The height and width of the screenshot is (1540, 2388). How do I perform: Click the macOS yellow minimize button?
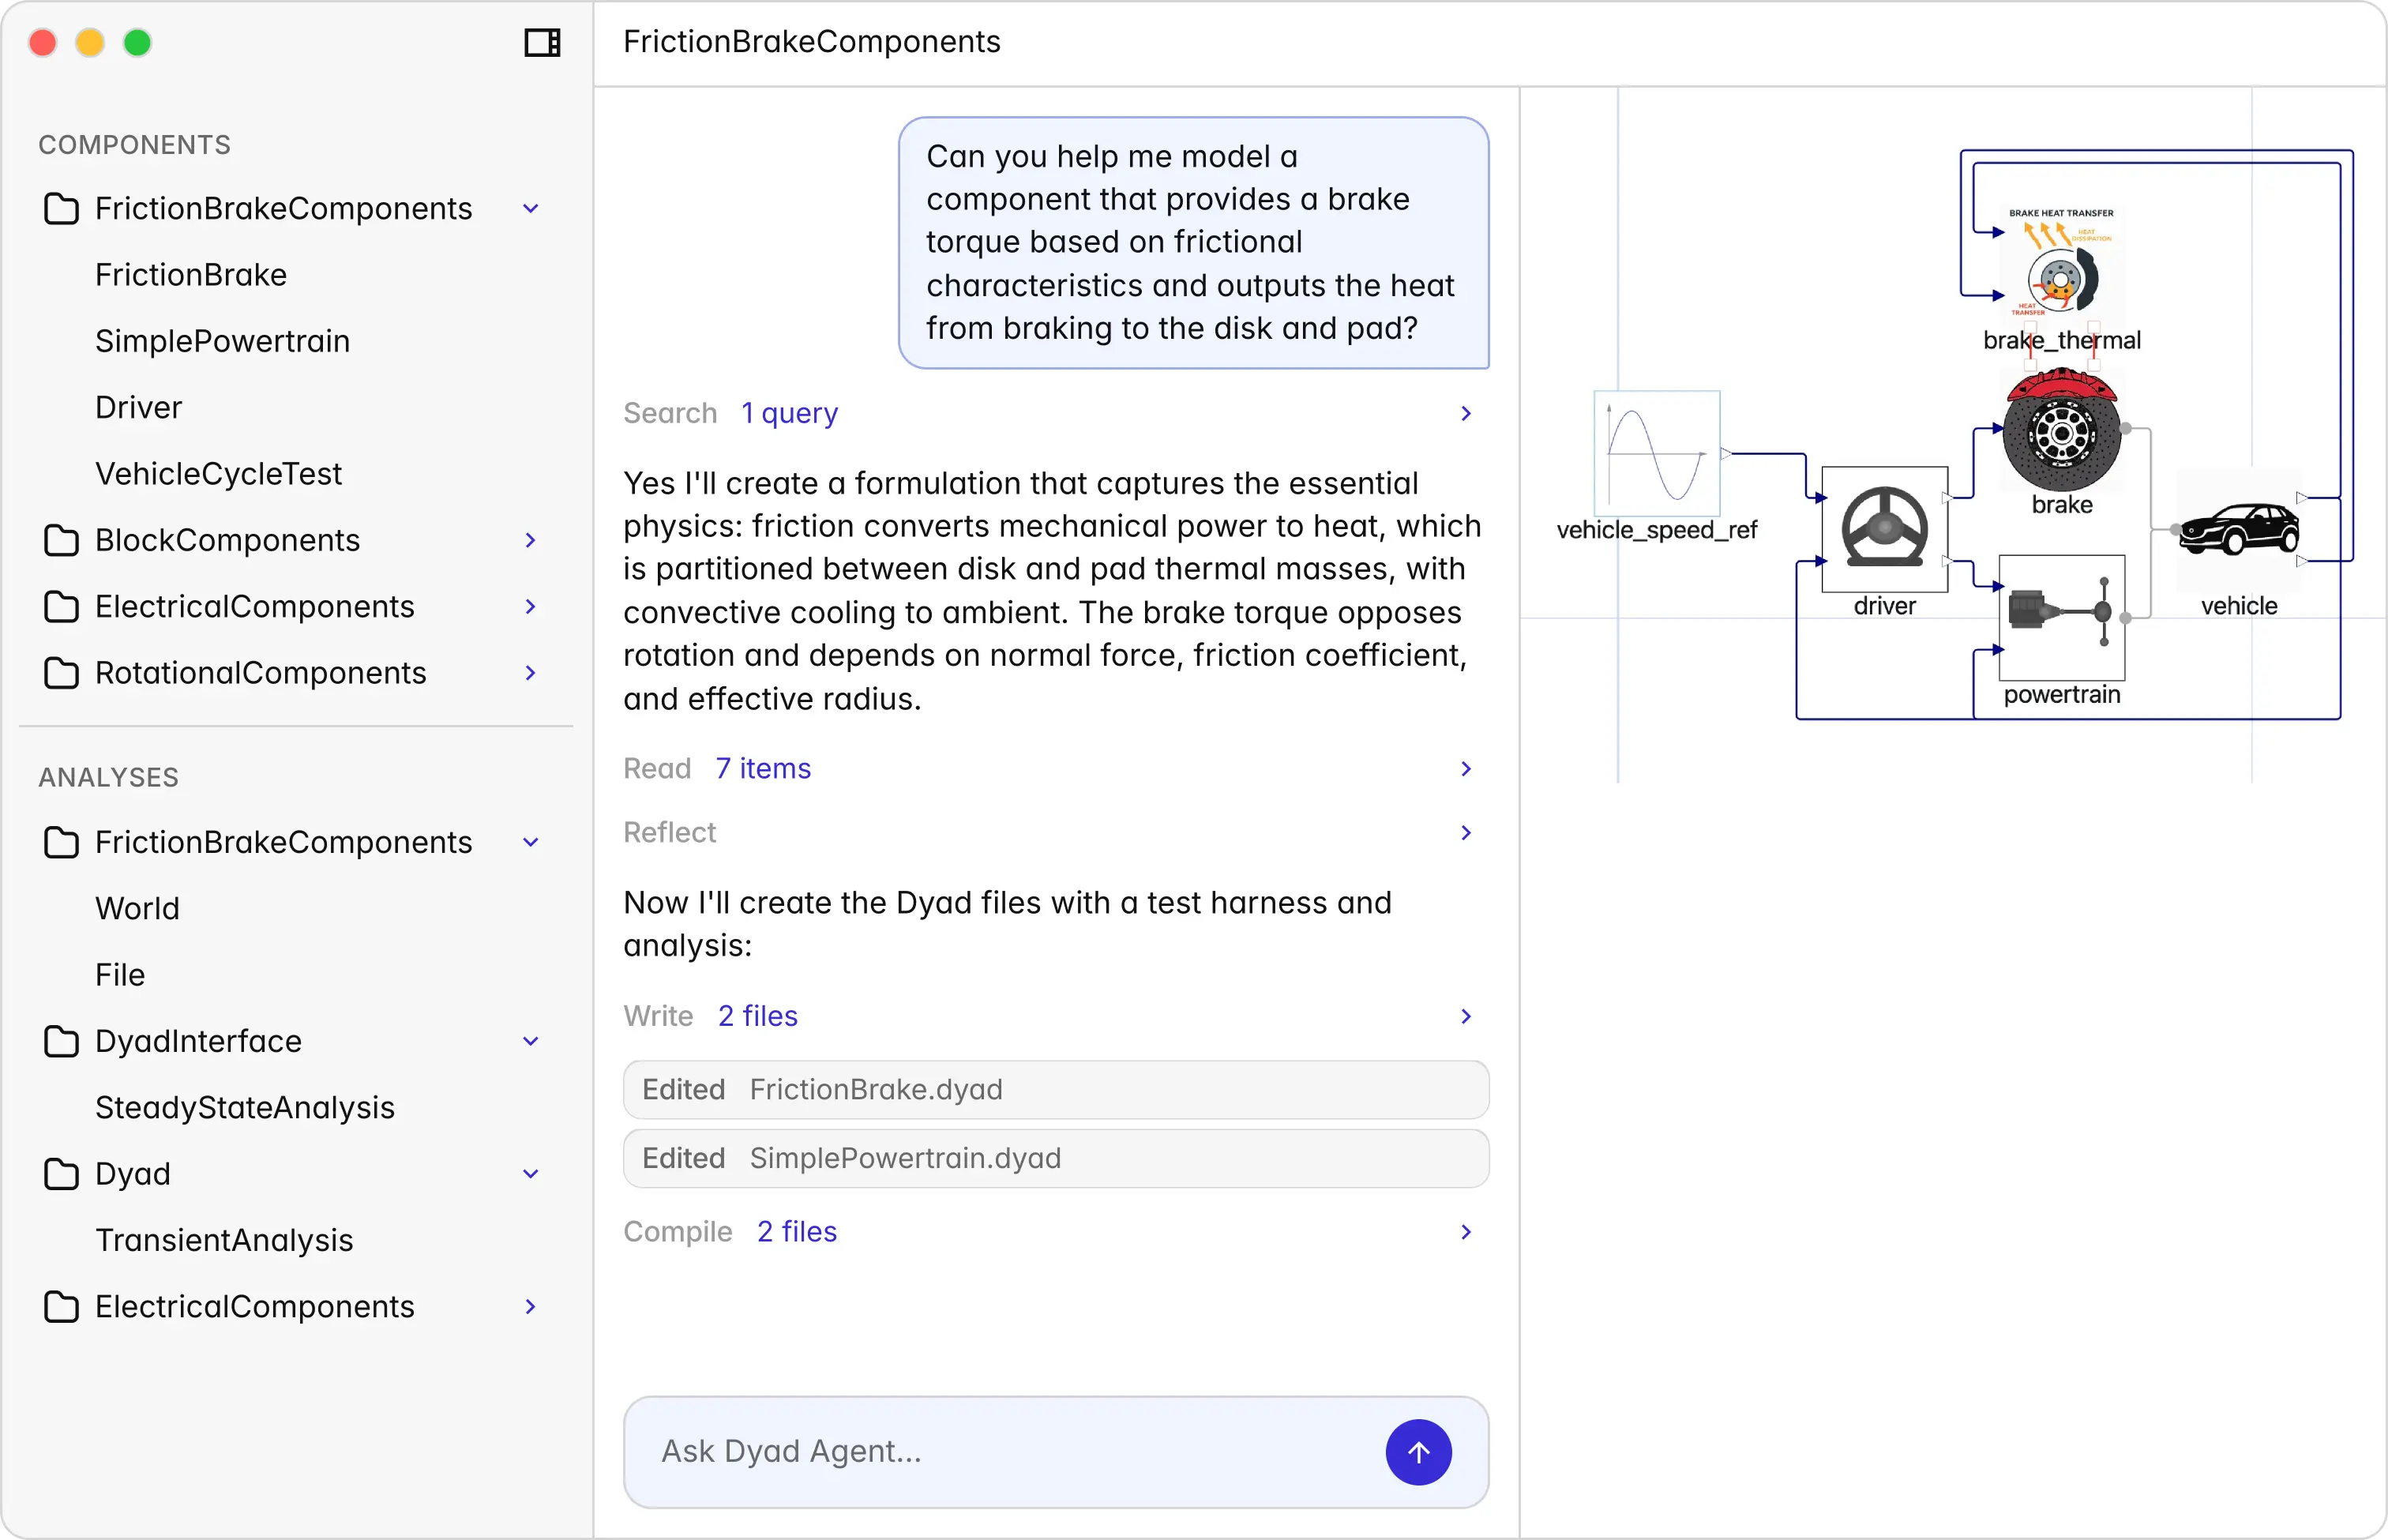(90, 42)
